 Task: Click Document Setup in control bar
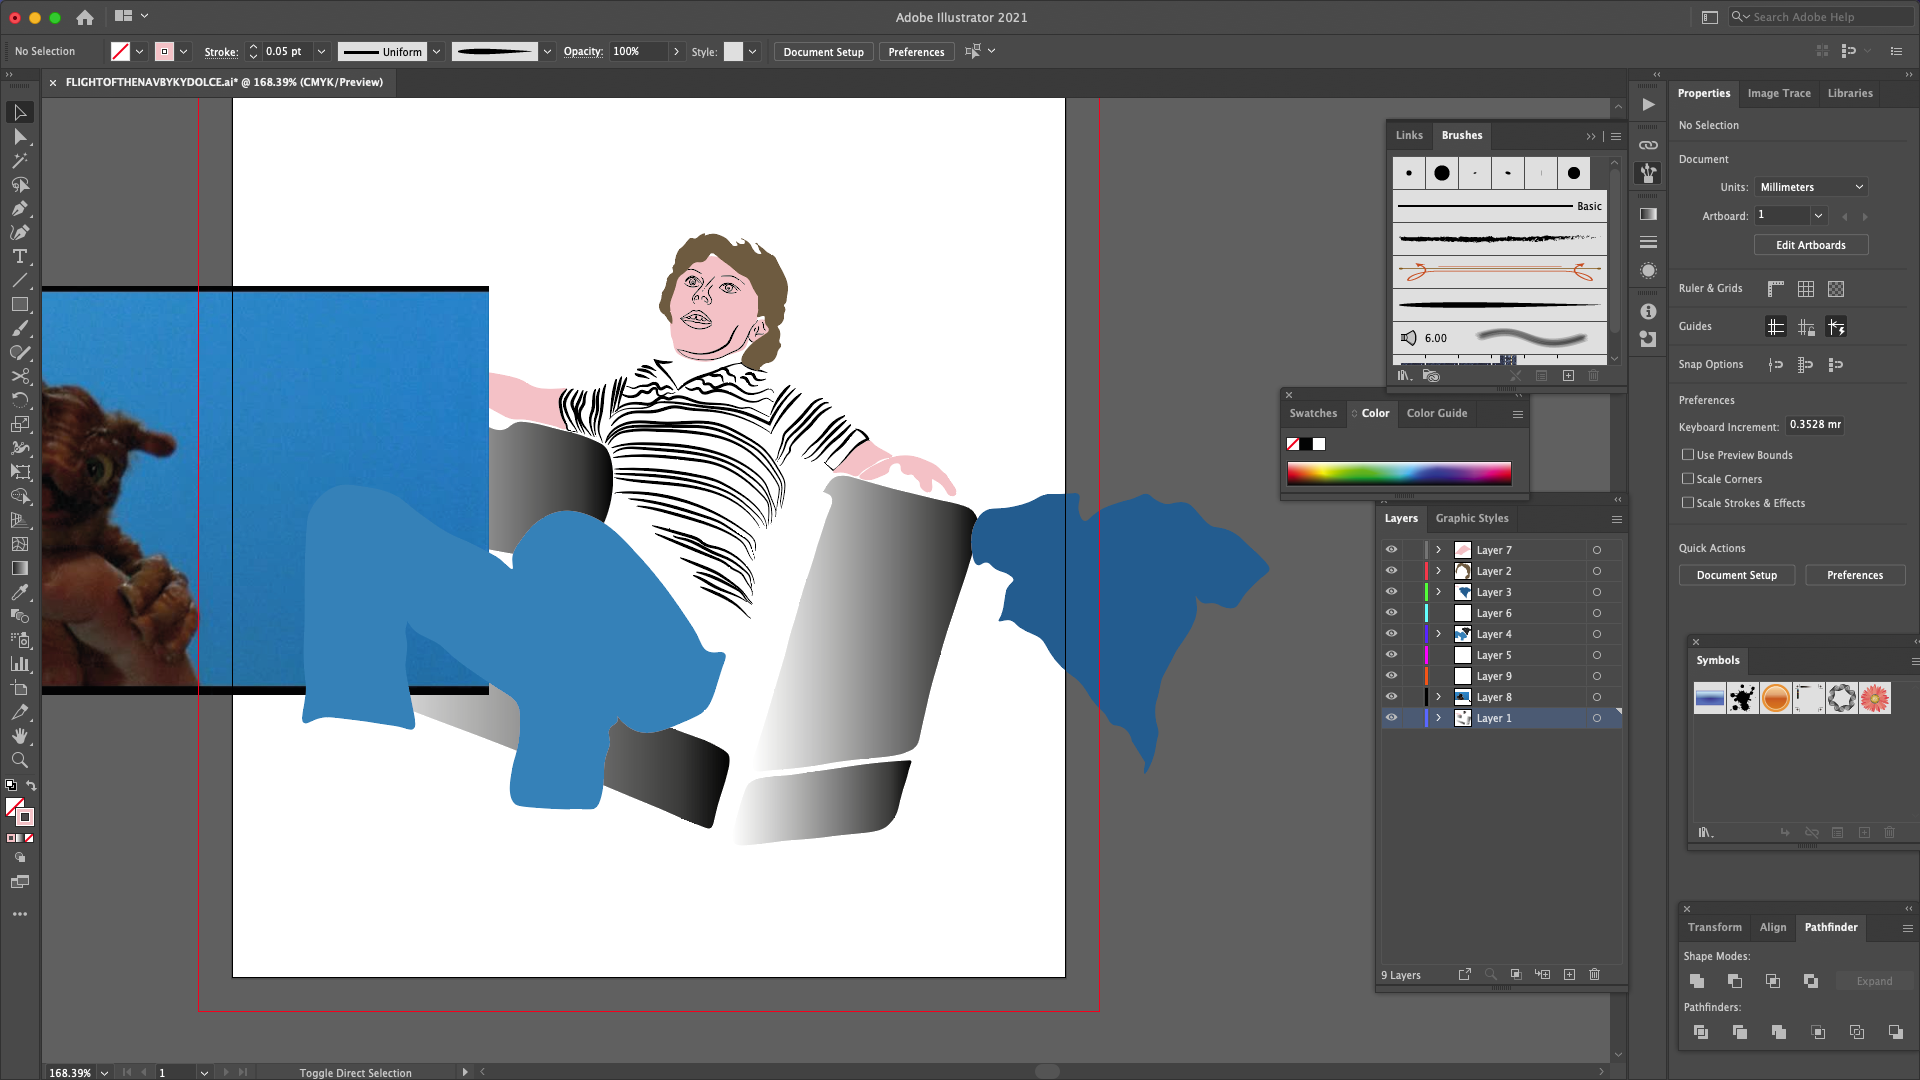click(823, 52)
